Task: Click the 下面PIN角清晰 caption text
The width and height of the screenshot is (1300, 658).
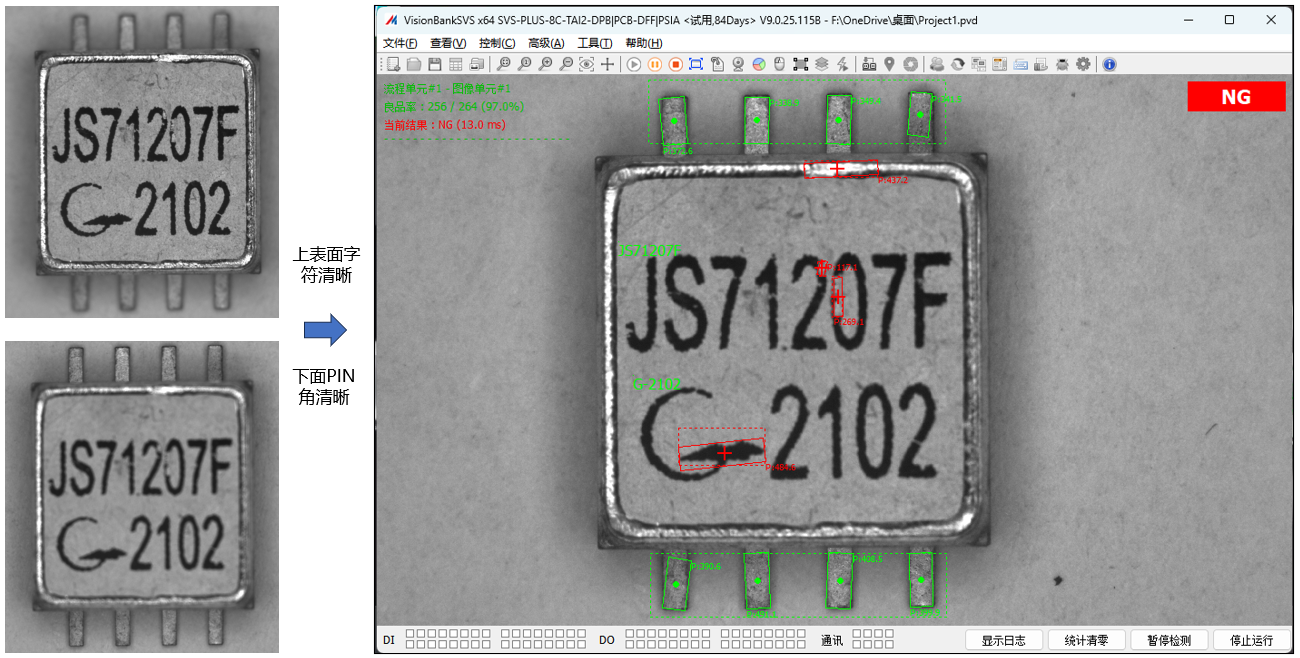Action: click(324, 387)
